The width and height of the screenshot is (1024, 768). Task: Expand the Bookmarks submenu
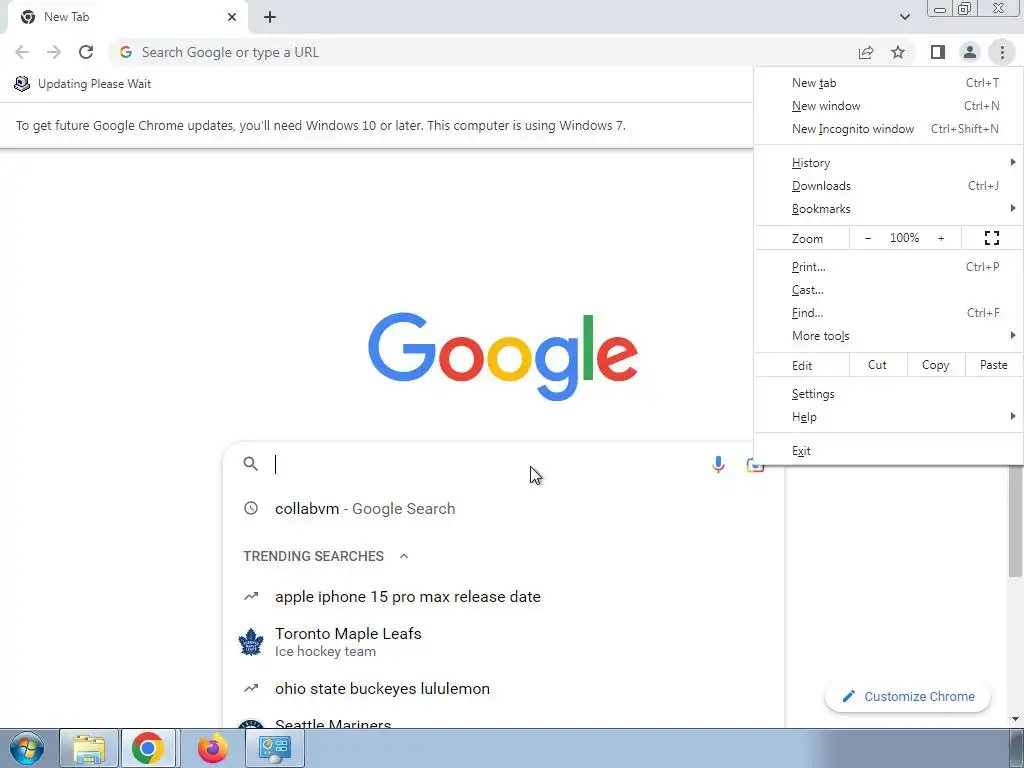888,209
